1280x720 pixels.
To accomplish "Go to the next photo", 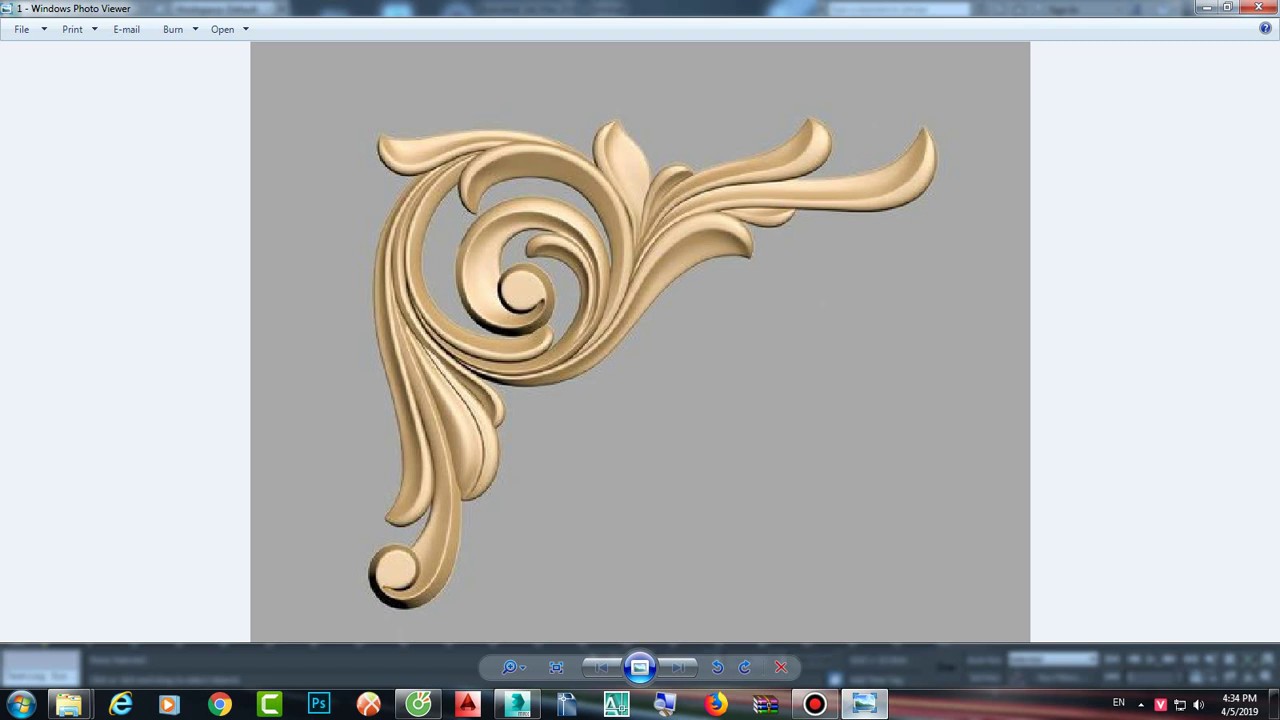I will coord(678,667).
